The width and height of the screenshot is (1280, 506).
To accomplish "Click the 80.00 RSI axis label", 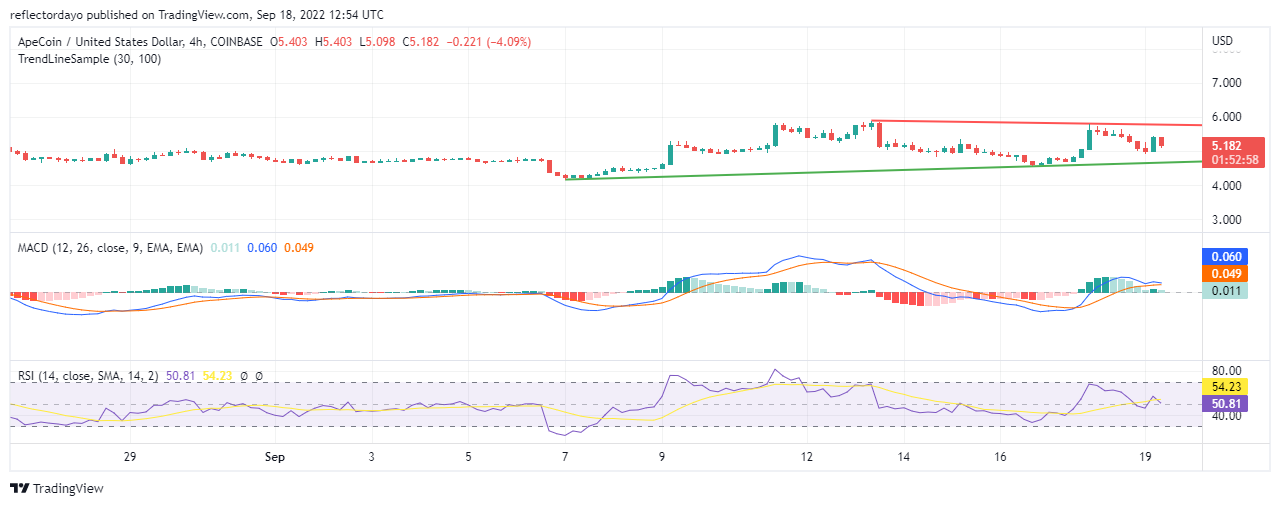I will [x=1227, y=371].
